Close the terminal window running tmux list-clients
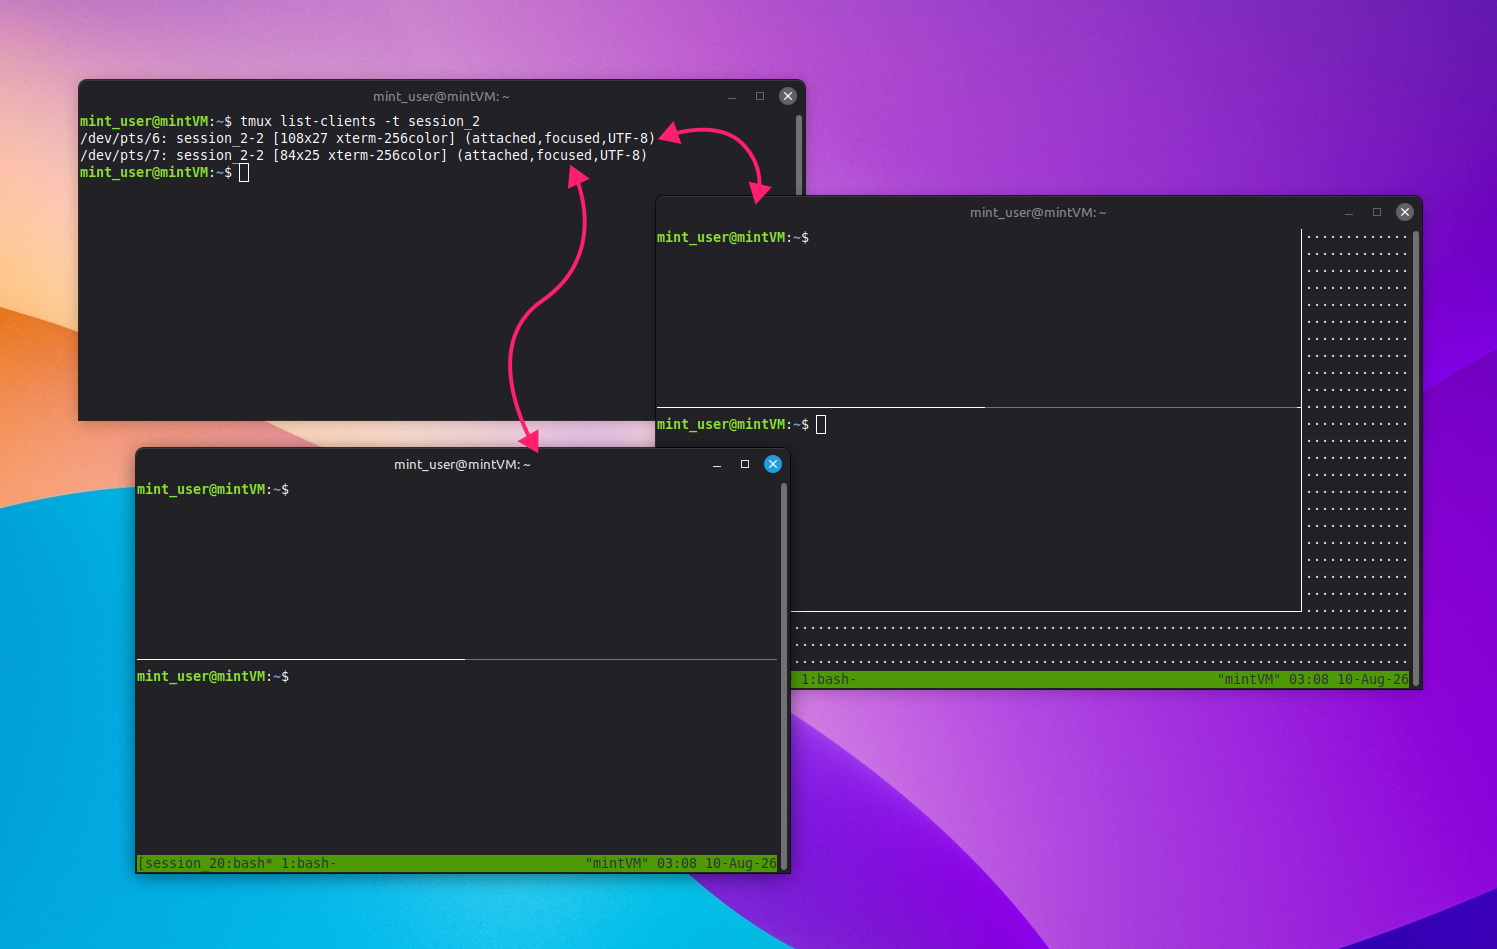Viewport: 1497px width, 949px height. point(788,96)
